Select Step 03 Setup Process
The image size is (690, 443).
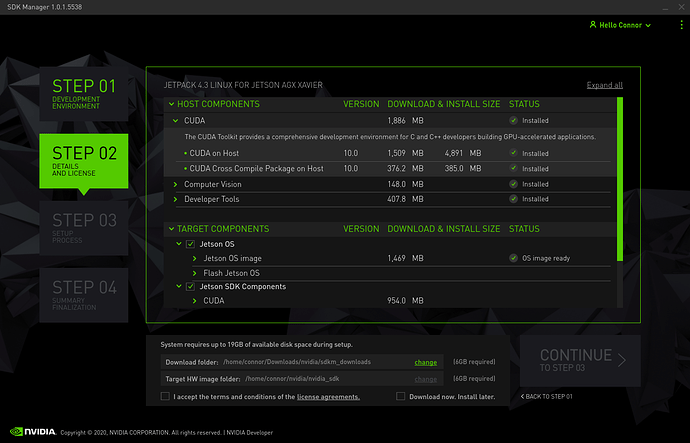(84, 228)
